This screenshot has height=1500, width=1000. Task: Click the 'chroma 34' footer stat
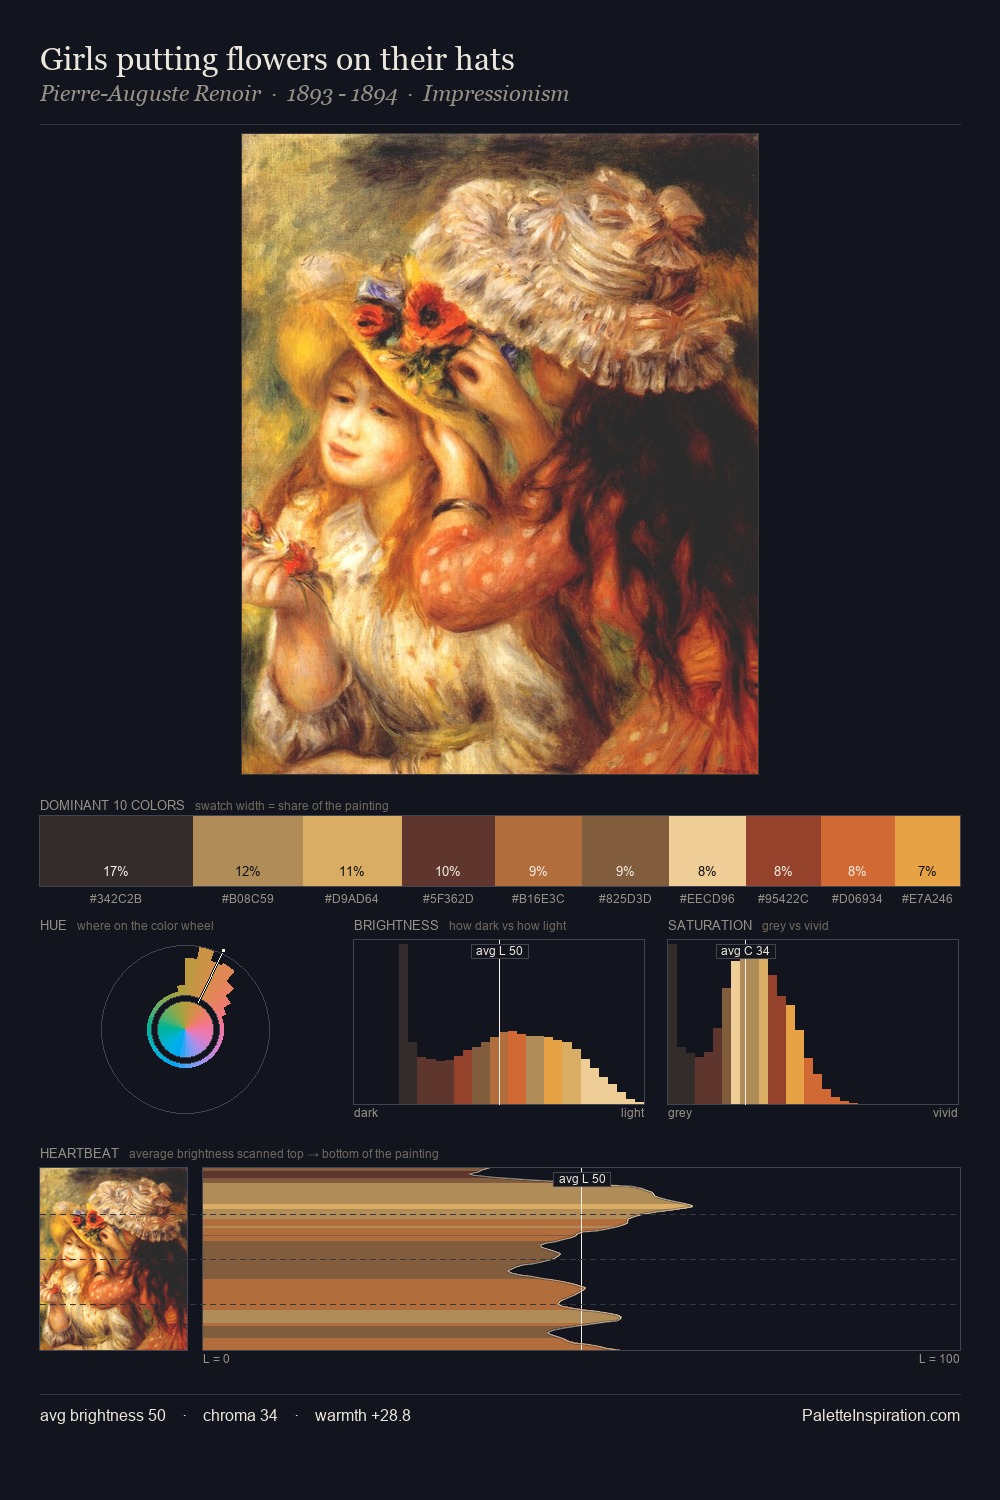click(x=240, y=1415)
